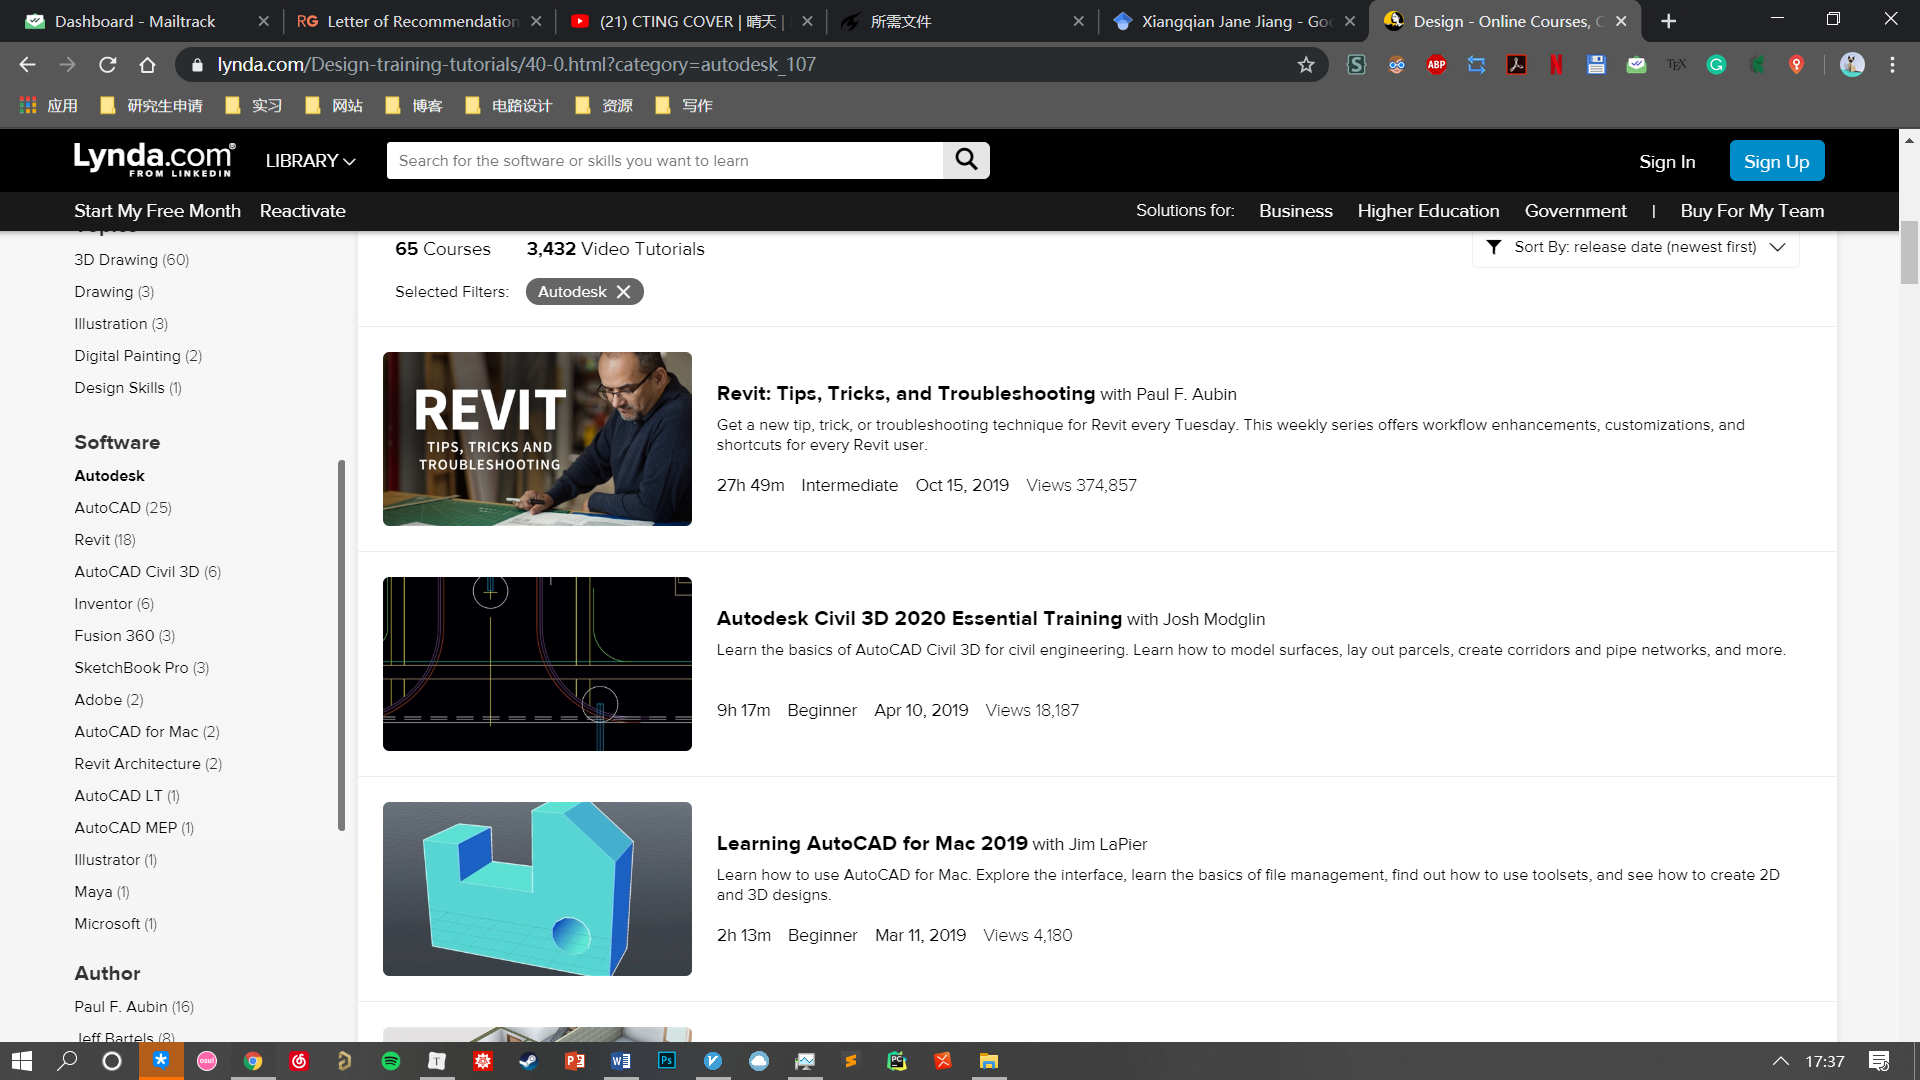Open Word from taskbar
The image size is (1920, 1080).
(621, 1061)
